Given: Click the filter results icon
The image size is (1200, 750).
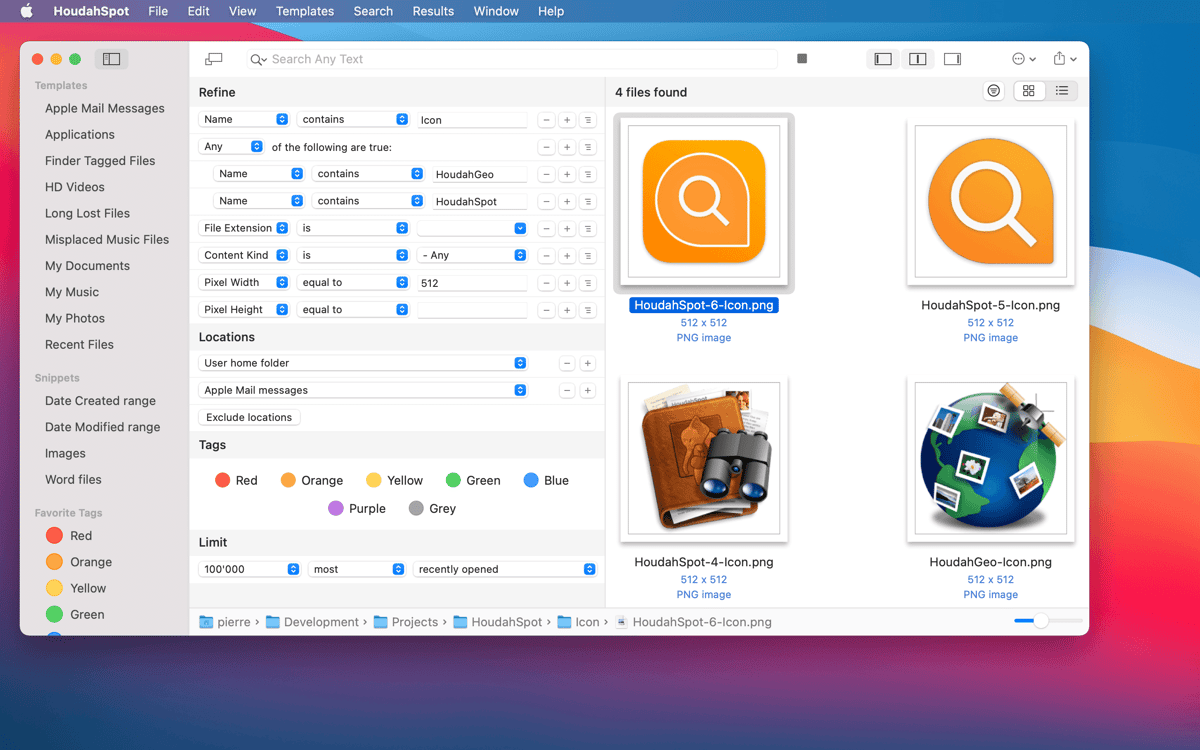Looking at the screenshot, I should click(993, 91).
